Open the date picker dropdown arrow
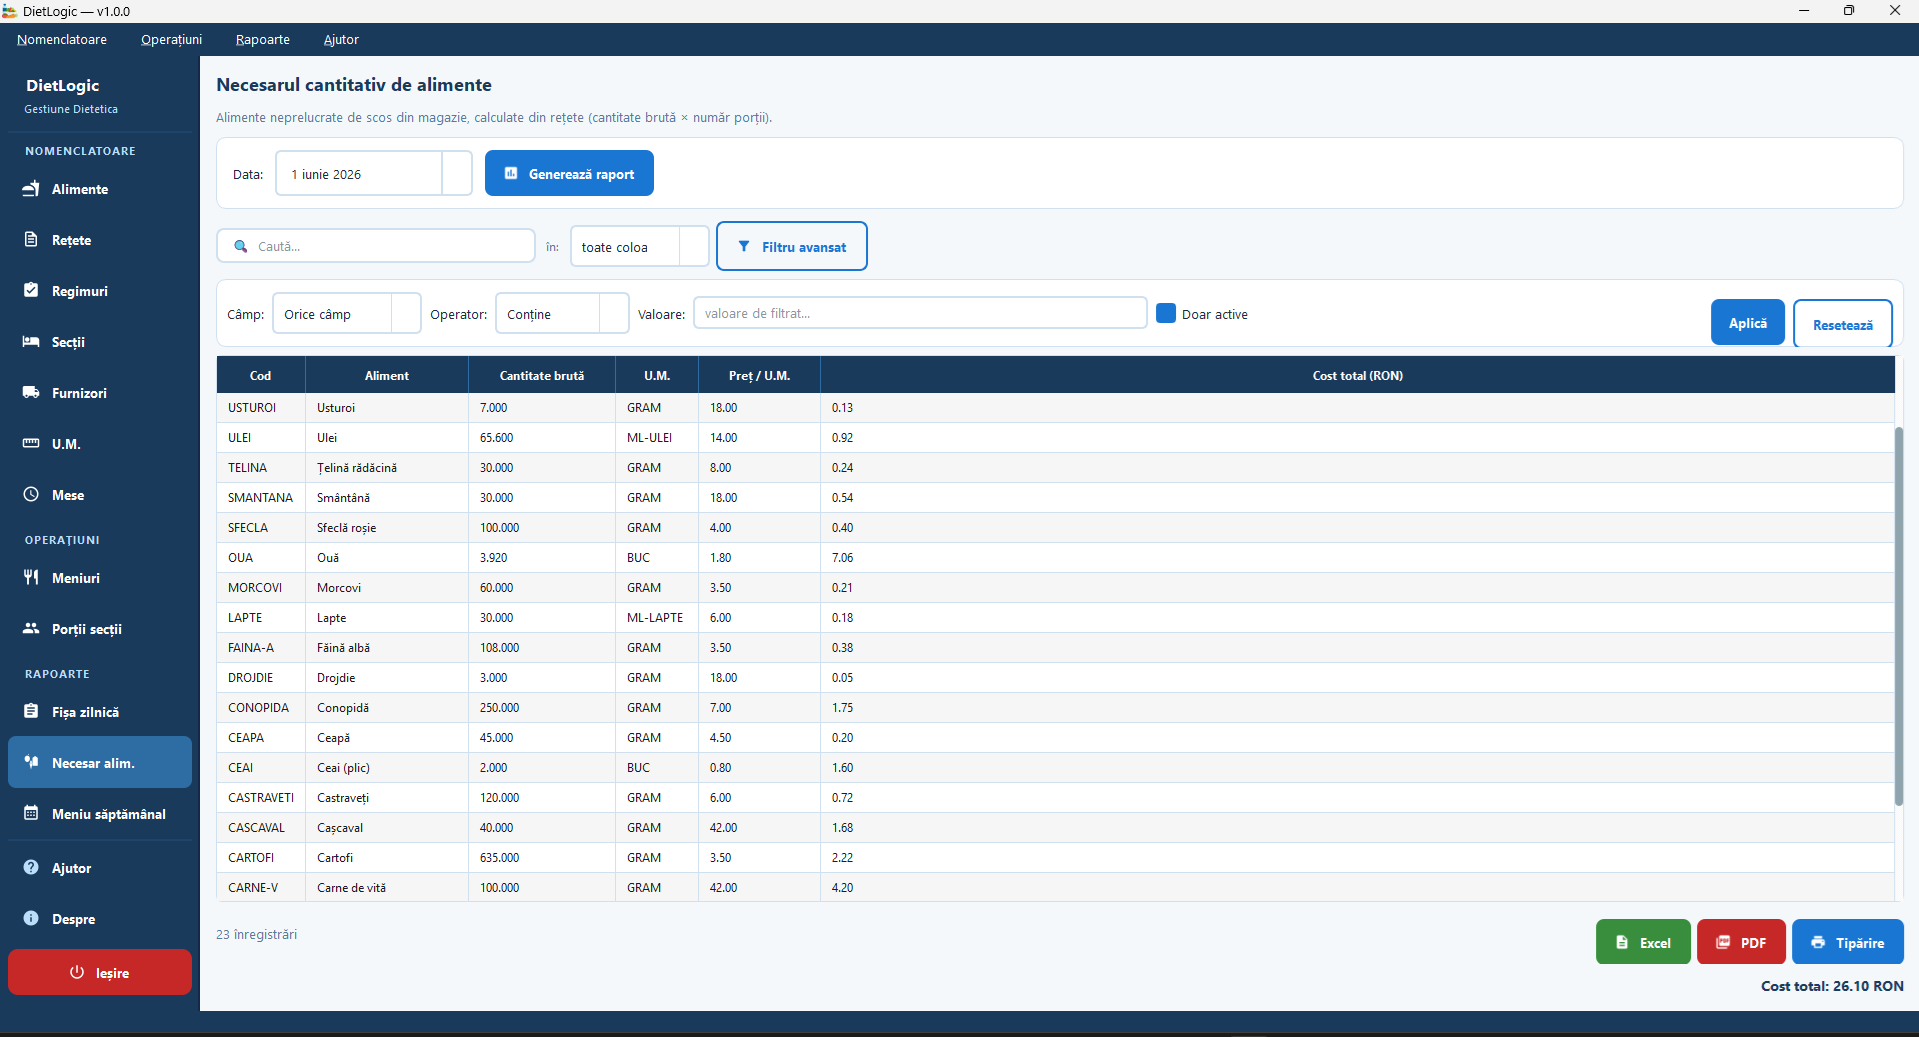This screenshot has height=1037, width=1919. [x=457, y=174]
